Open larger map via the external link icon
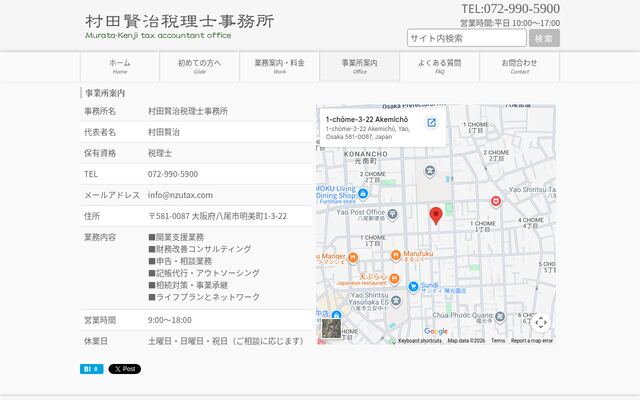This screenshot has height=400, width=640. tap(431, 122)
